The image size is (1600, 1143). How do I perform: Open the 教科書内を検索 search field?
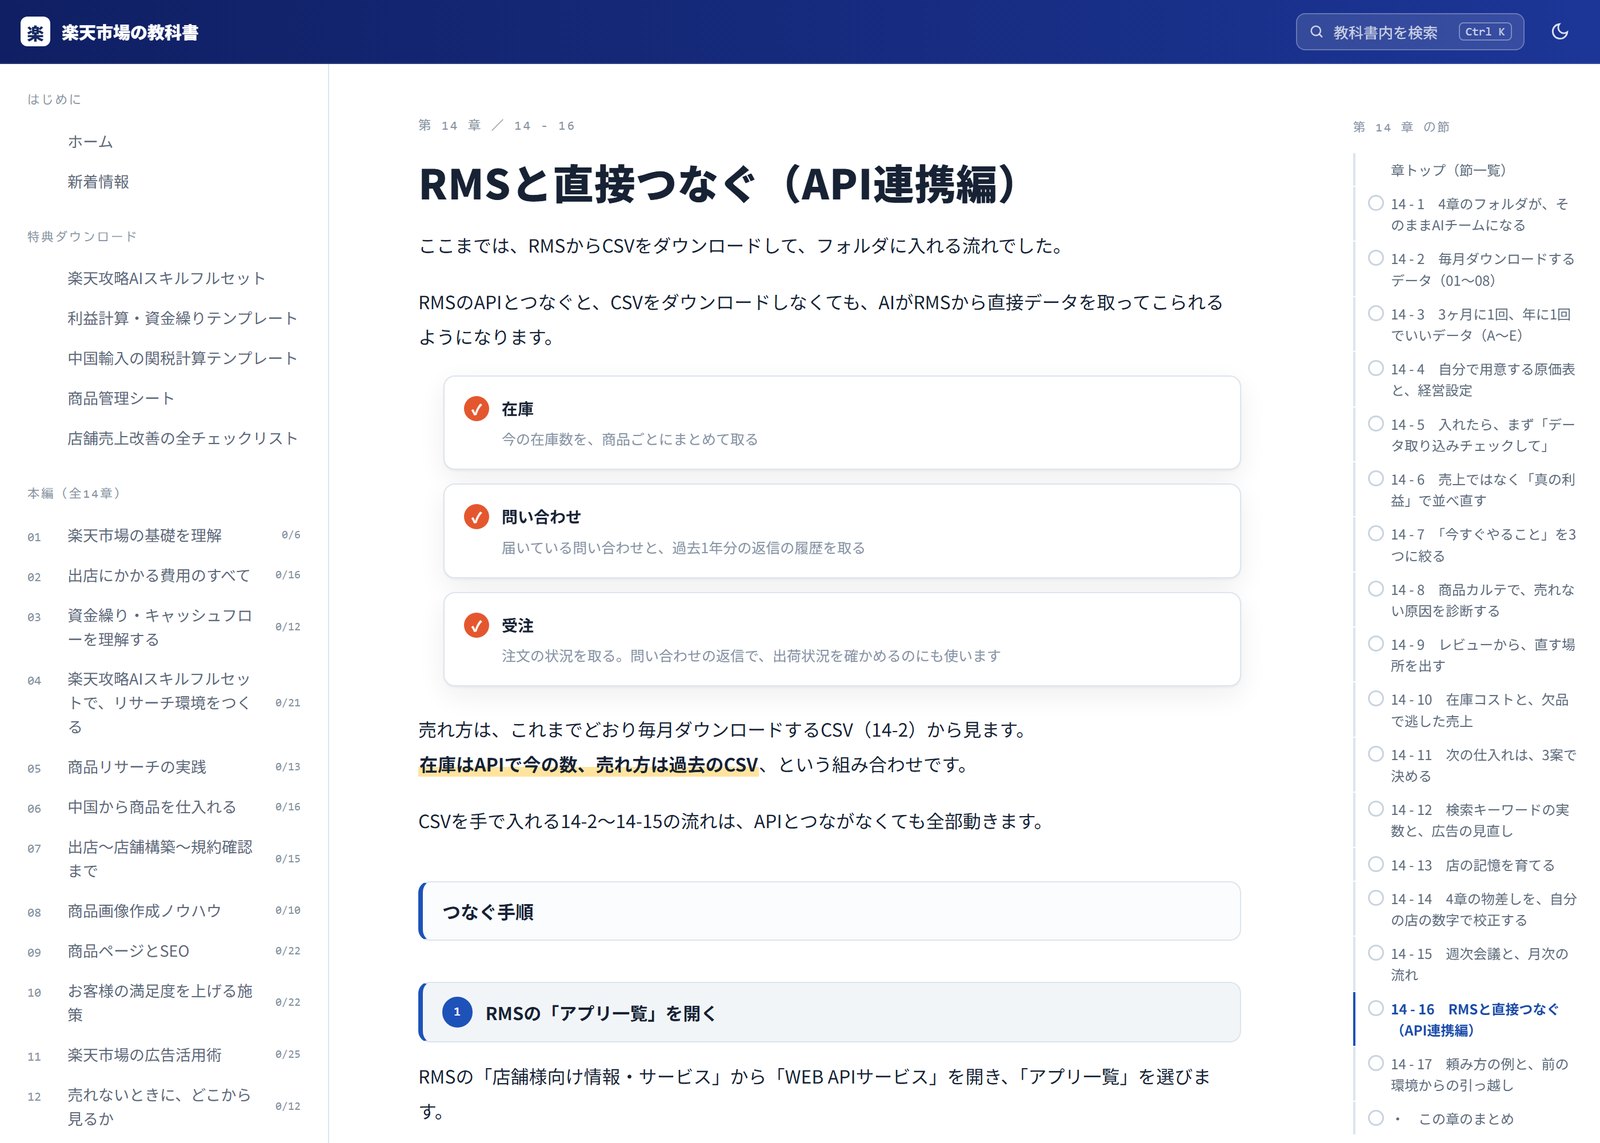point(1409,32)
